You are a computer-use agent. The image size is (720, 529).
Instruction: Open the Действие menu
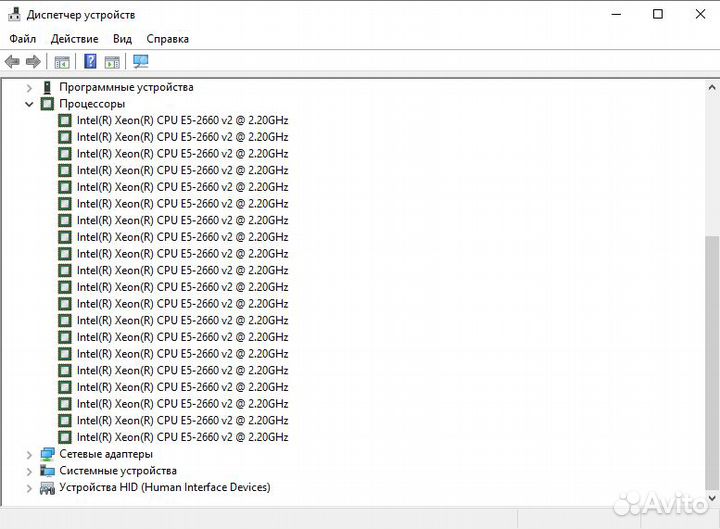74,39
